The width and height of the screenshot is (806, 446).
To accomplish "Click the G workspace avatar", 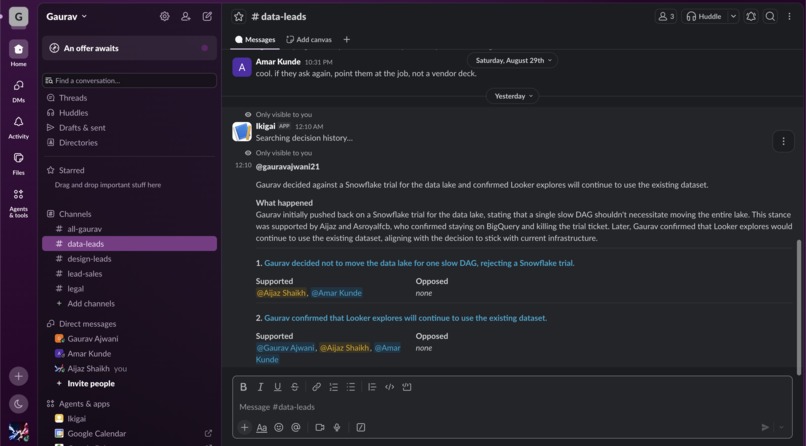I will 19,16.
